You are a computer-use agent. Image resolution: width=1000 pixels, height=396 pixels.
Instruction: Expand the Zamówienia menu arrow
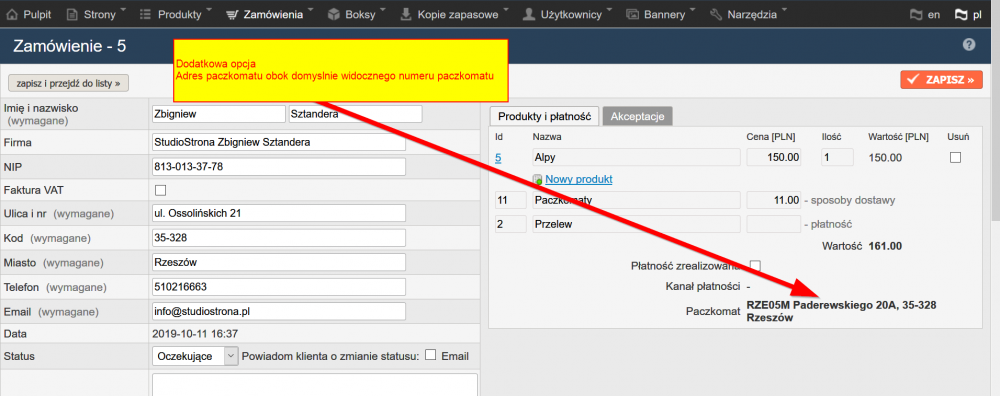click(311, 9)
